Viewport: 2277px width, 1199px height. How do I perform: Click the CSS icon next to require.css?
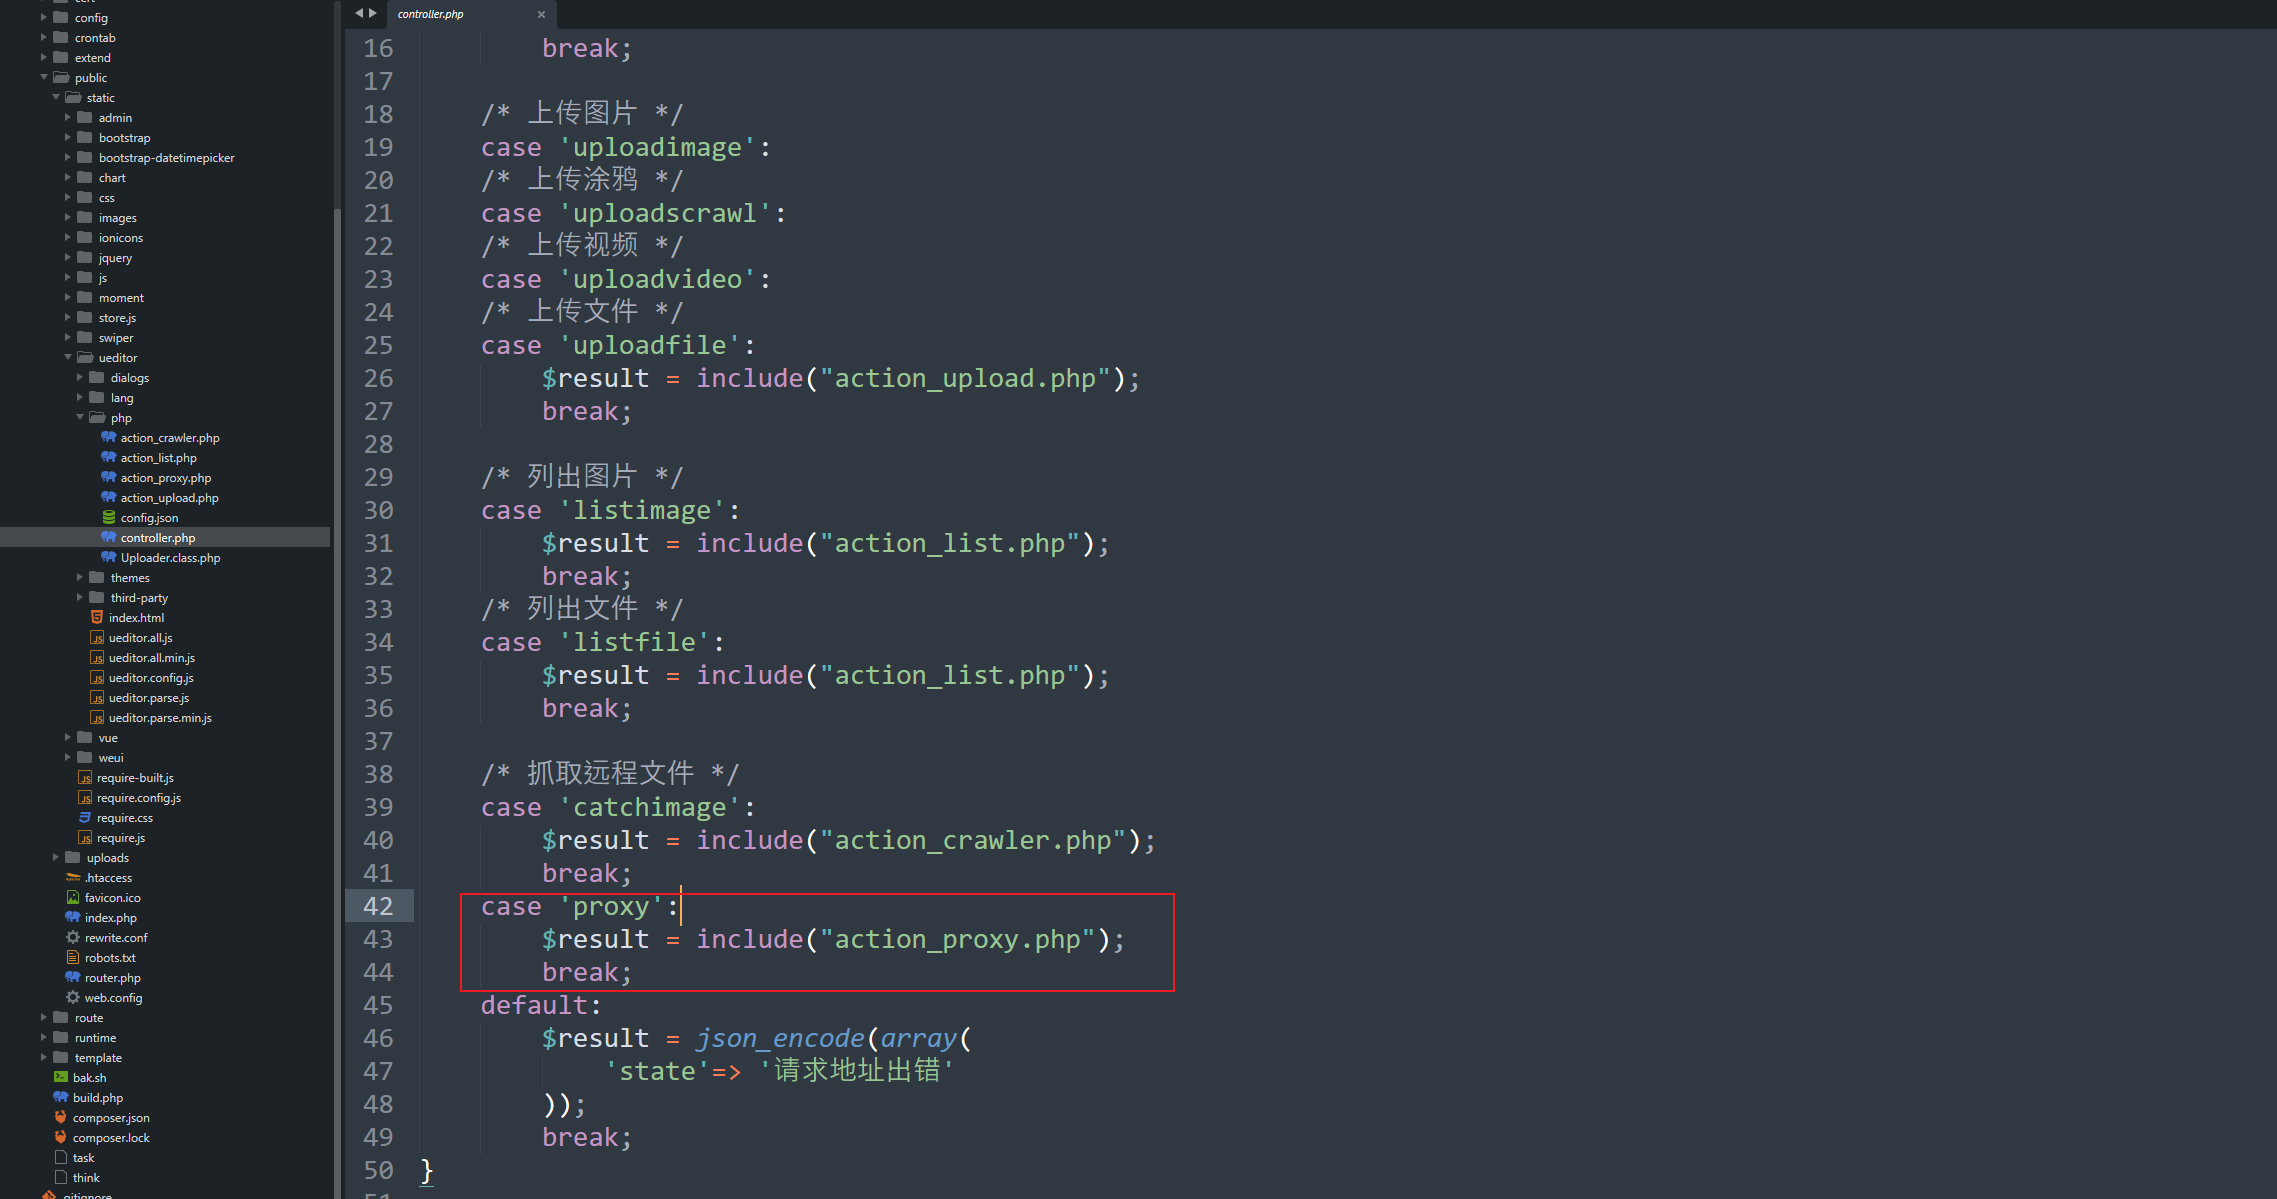pos(85,817)
